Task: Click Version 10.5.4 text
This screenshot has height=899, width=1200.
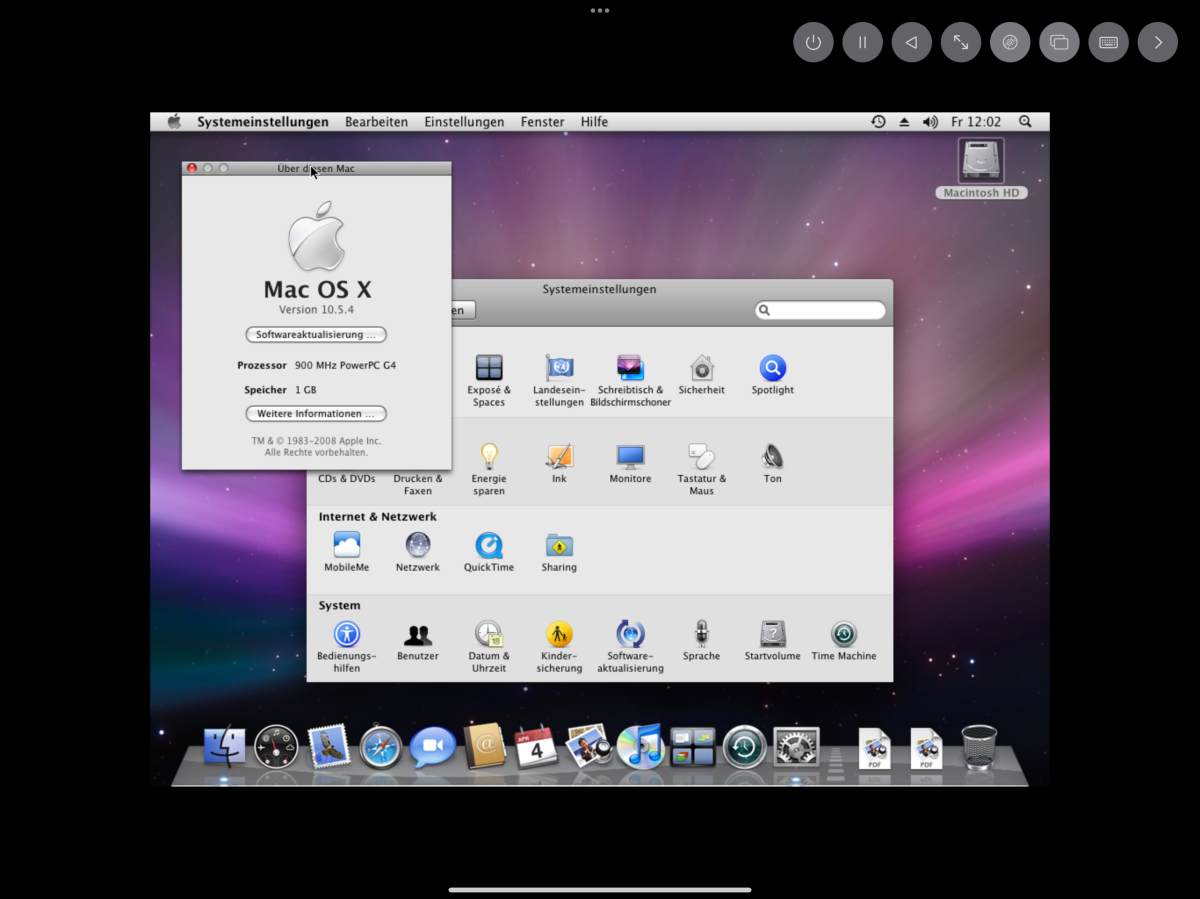Action: [316, 310]
